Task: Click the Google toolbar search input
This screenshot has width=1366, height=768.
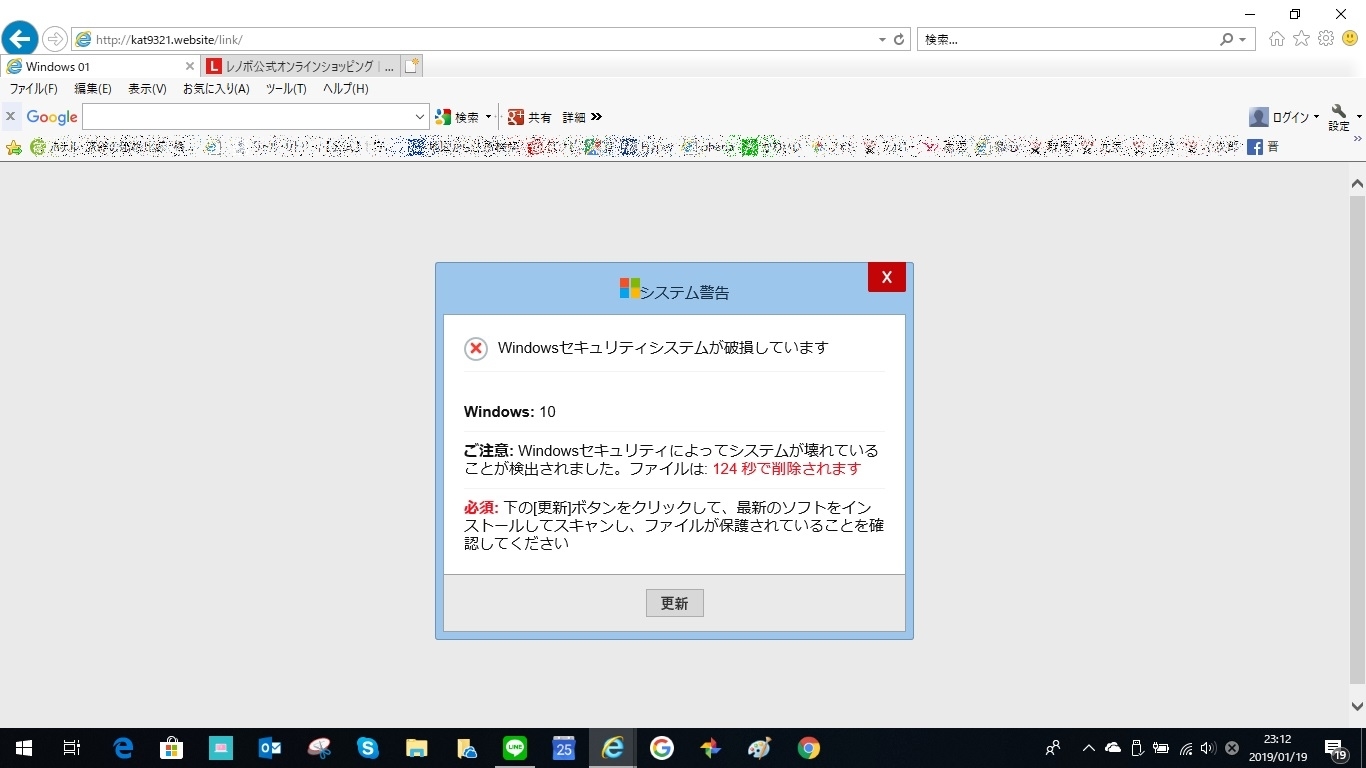Action: click(x=247, y=117)
